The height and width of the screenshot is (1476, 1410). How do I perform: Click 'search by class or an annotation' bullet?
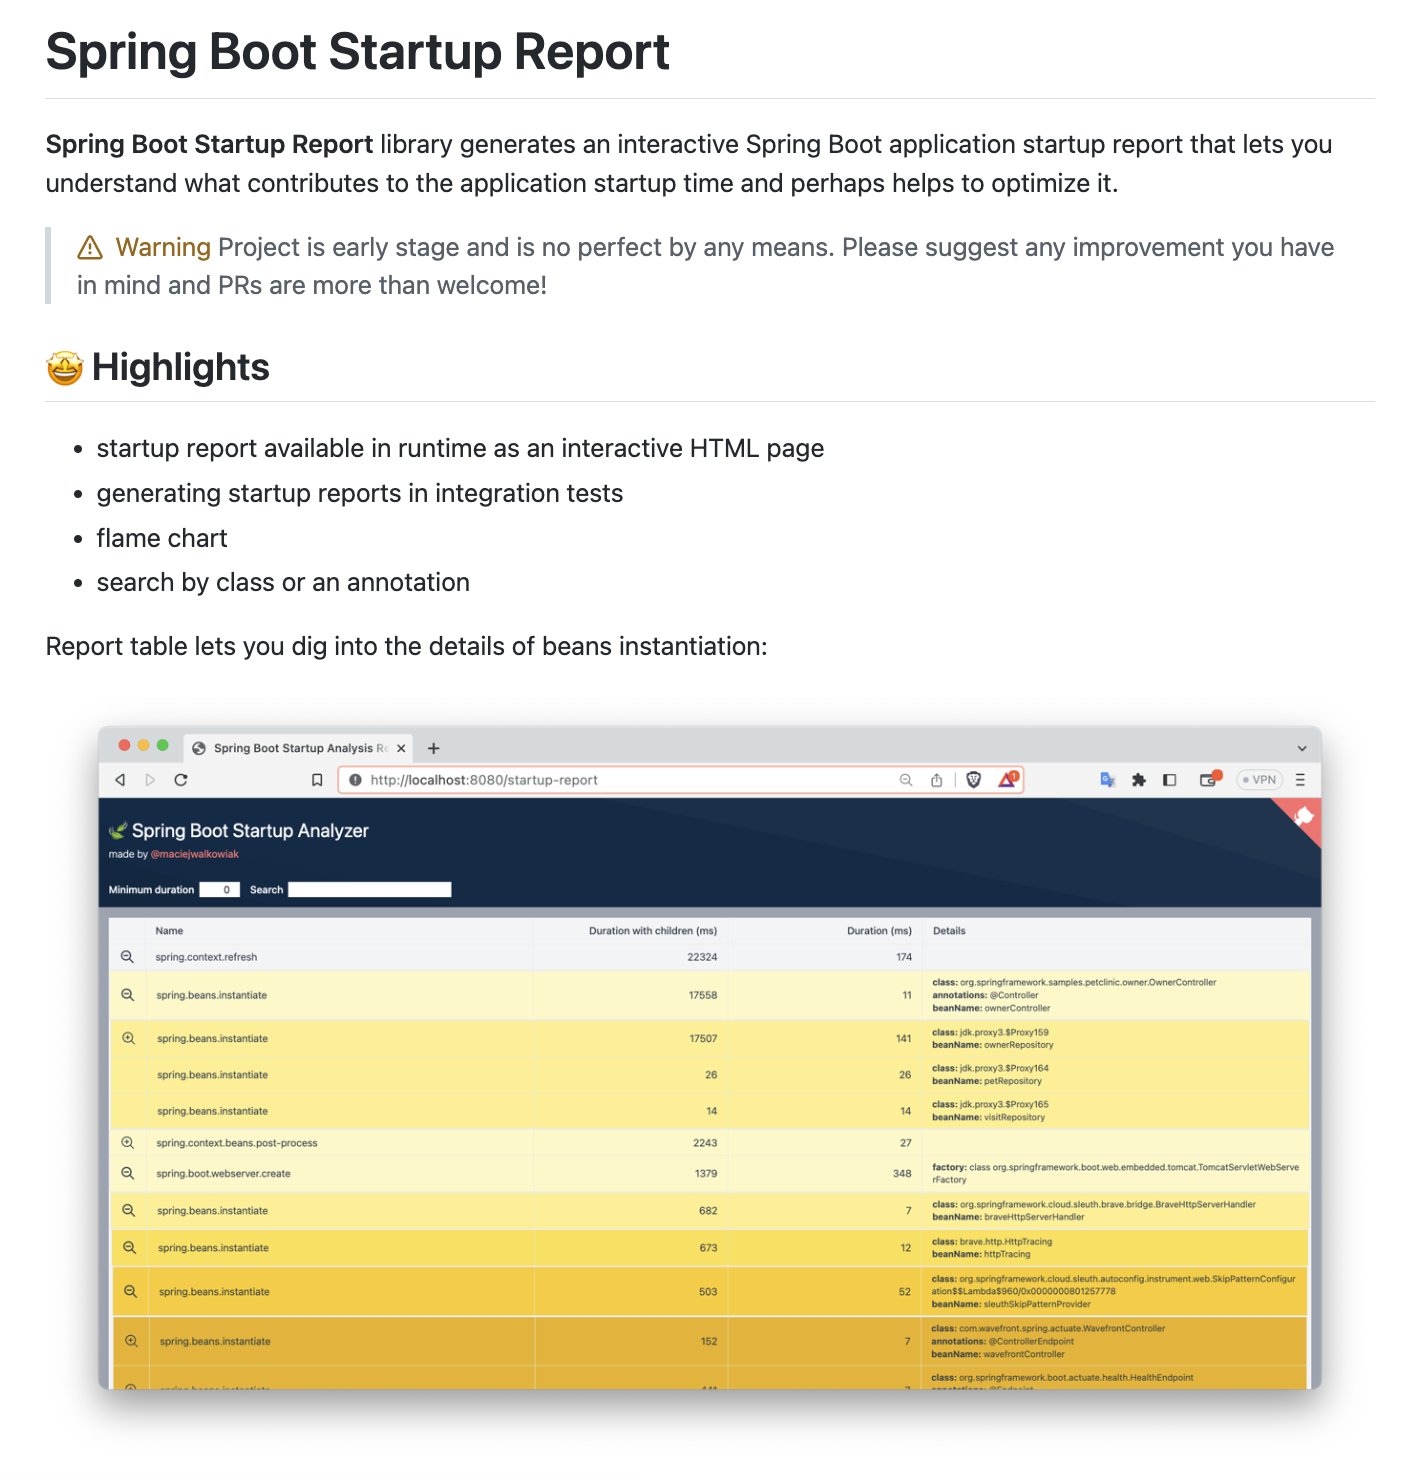pyautogui.click(x=283, y=582)
